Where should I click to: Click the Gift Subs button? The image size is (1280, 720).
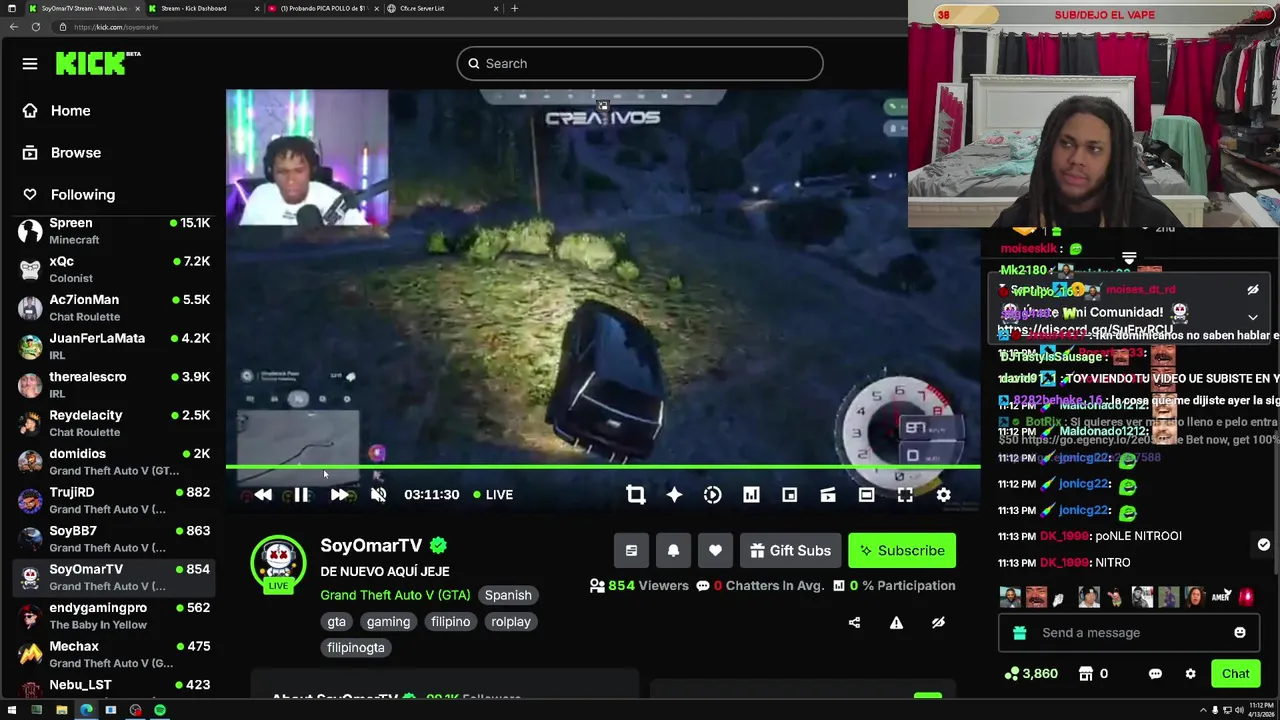click(790, 550)
